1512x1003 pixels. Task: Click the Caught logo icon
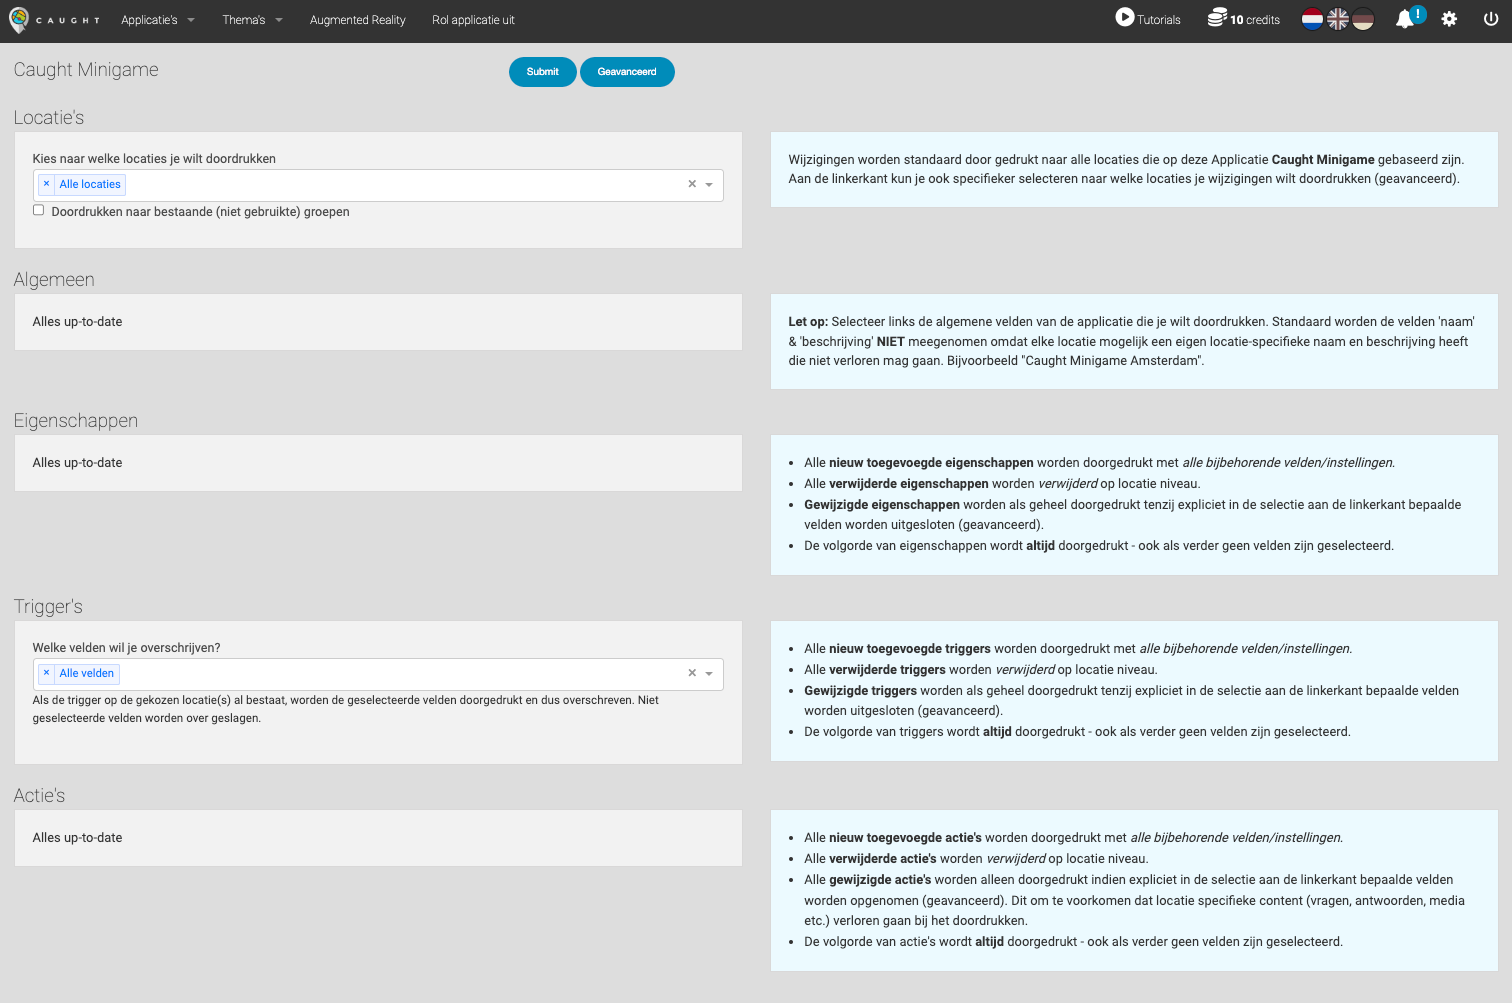pos(19,20)
